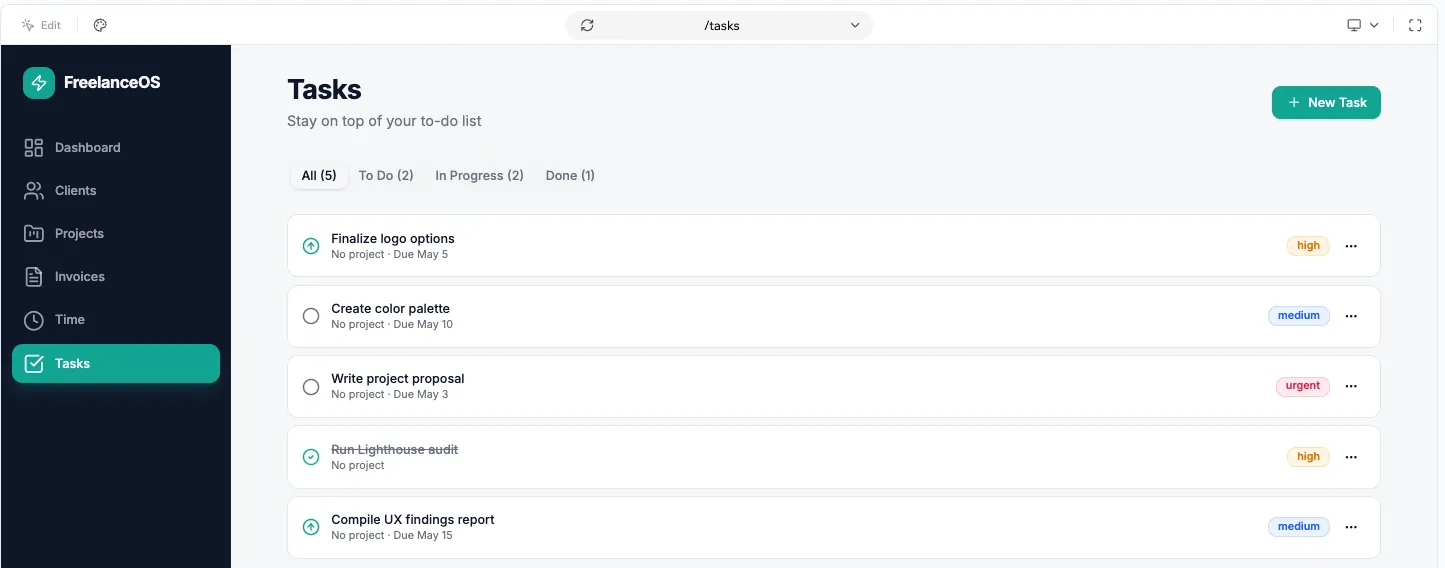Click the FreelanceOS lightning bolt logo

point(39,83)
